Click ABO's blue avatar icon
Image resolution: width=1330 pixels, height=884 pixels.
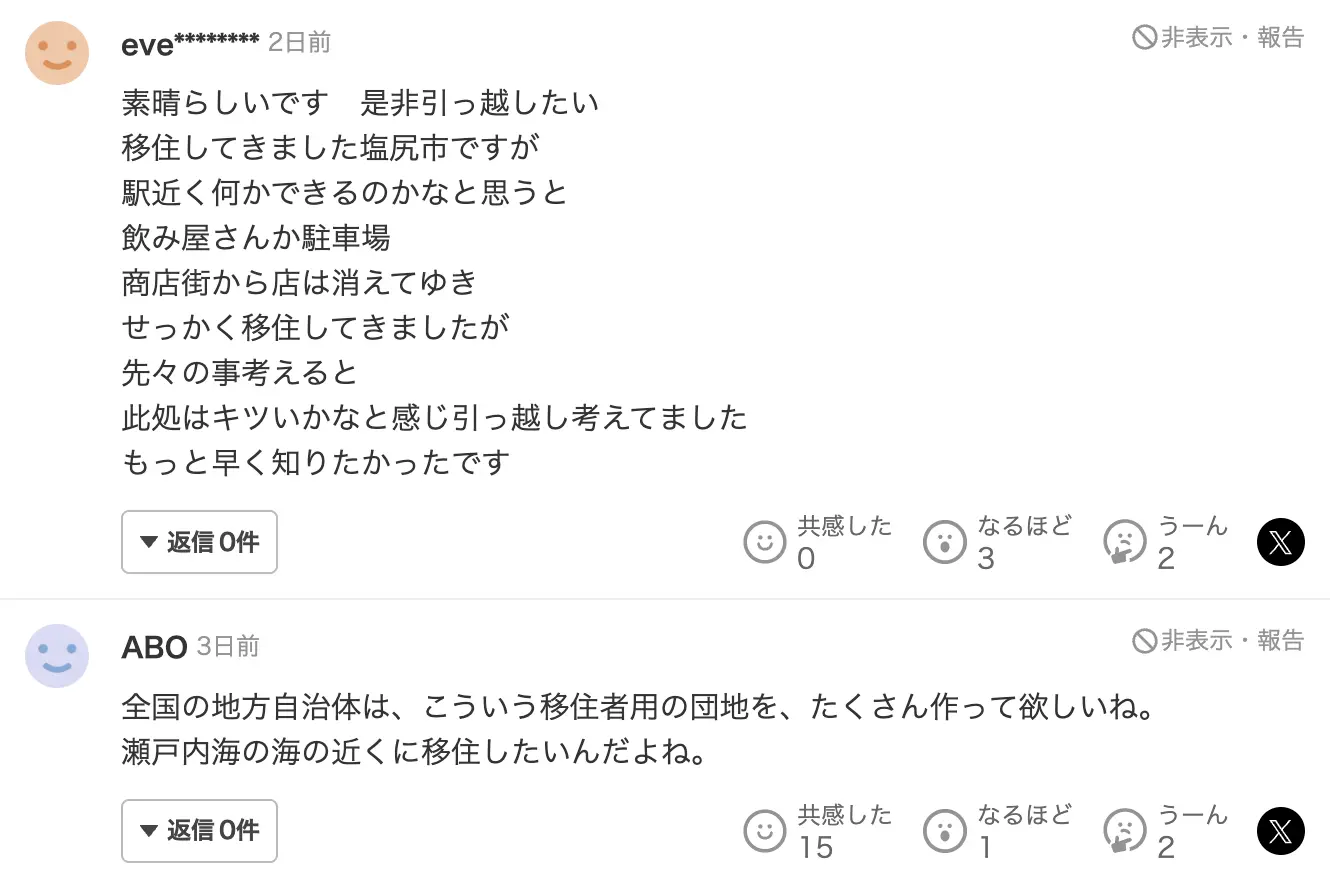[x=57, y=656]
